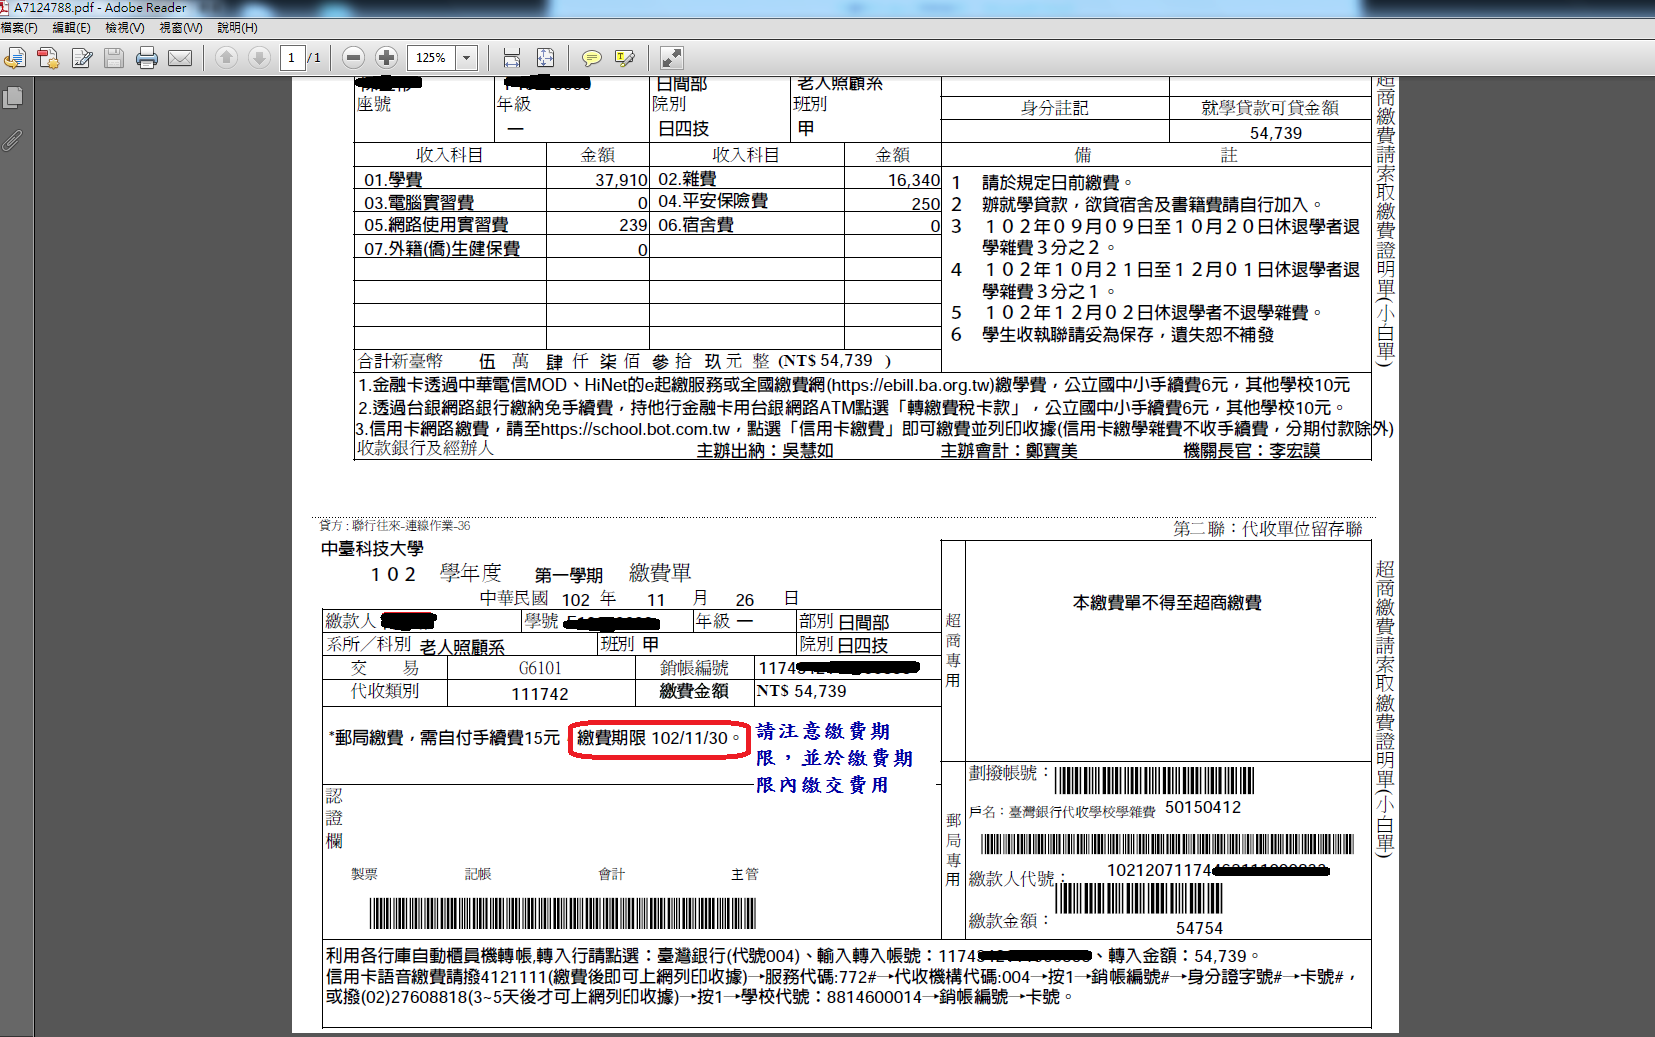Zoom out with the minus button
This screenshot has height=1037, width=1655.
coord(353,58)
